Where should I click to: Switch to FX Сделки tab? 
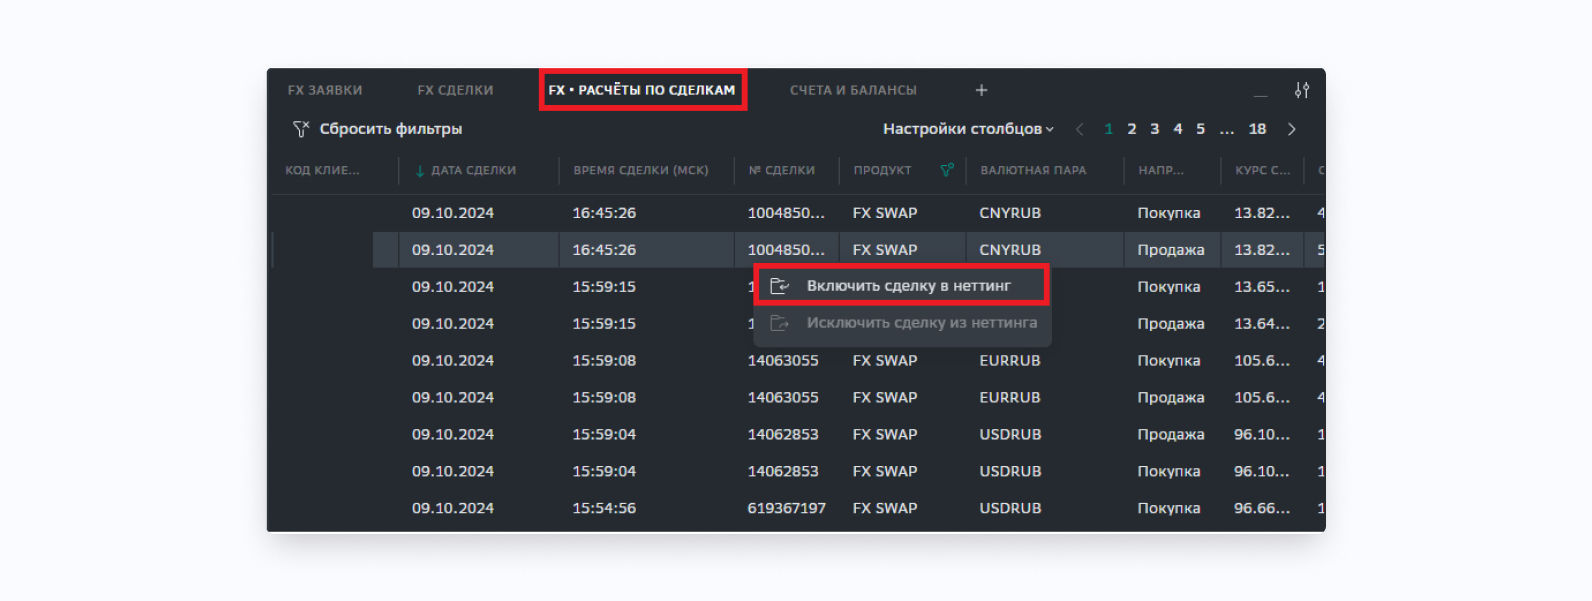455,90
